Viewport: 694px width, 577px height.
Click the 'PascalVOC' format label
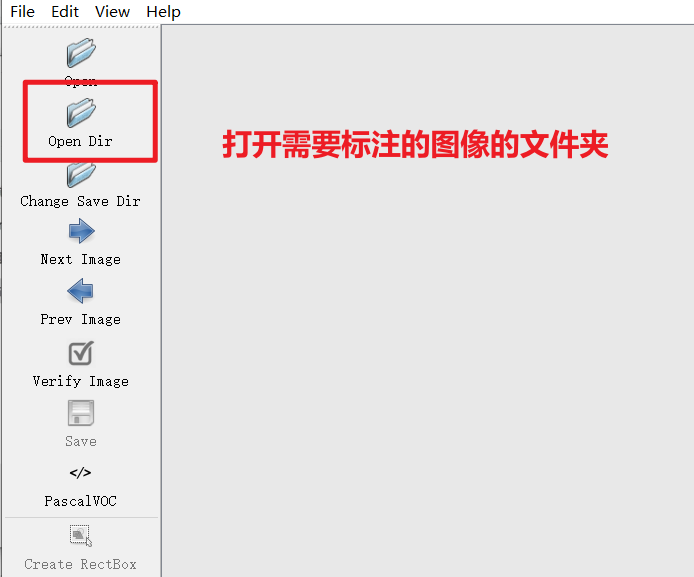pos(81,501)
